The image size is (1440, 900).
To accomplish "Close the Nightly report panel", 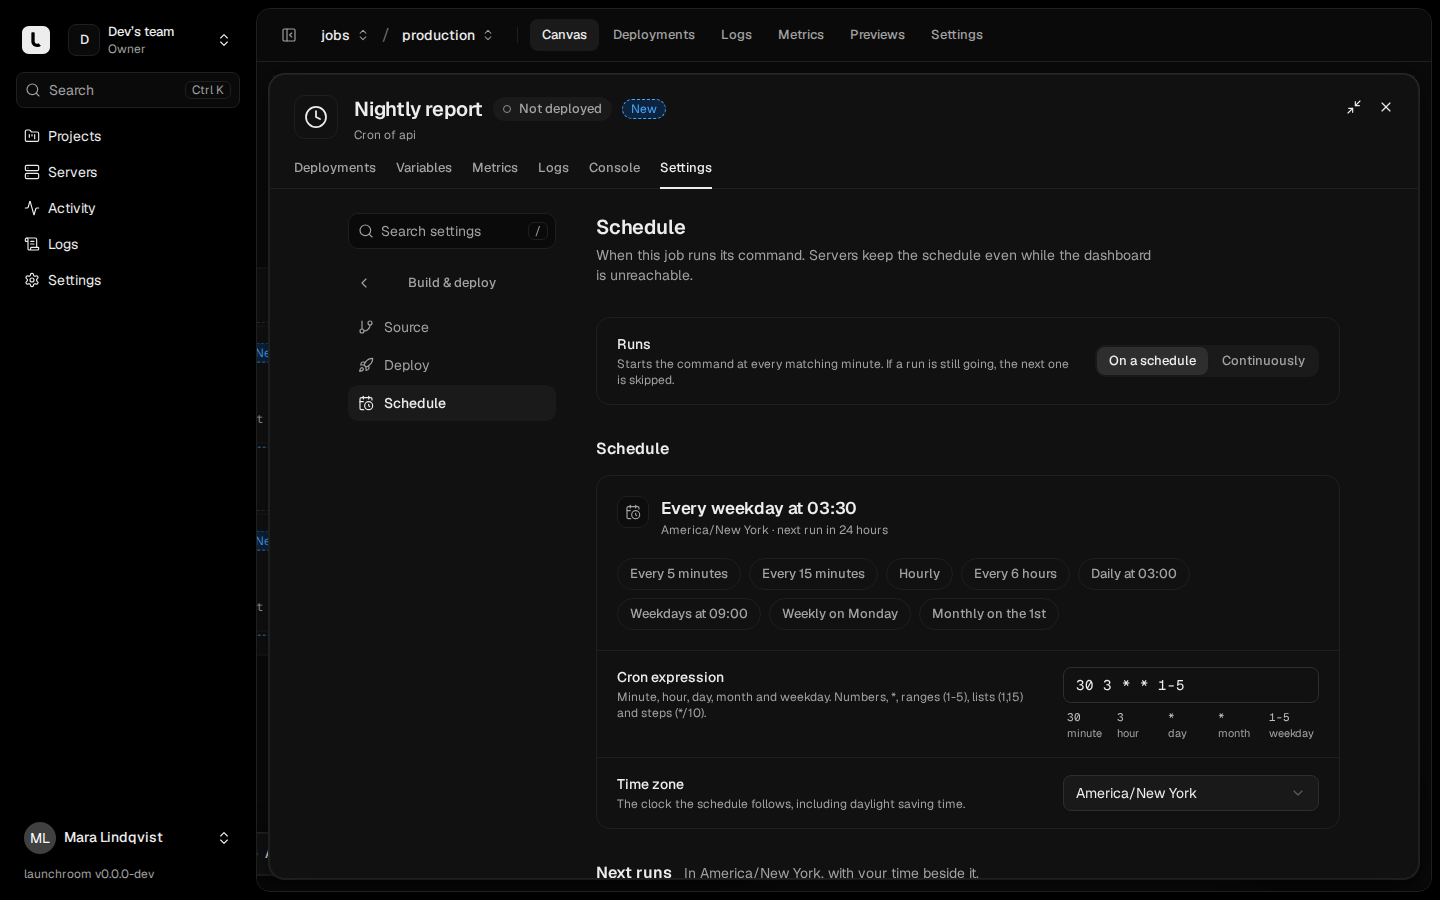I will [1386, 107].
